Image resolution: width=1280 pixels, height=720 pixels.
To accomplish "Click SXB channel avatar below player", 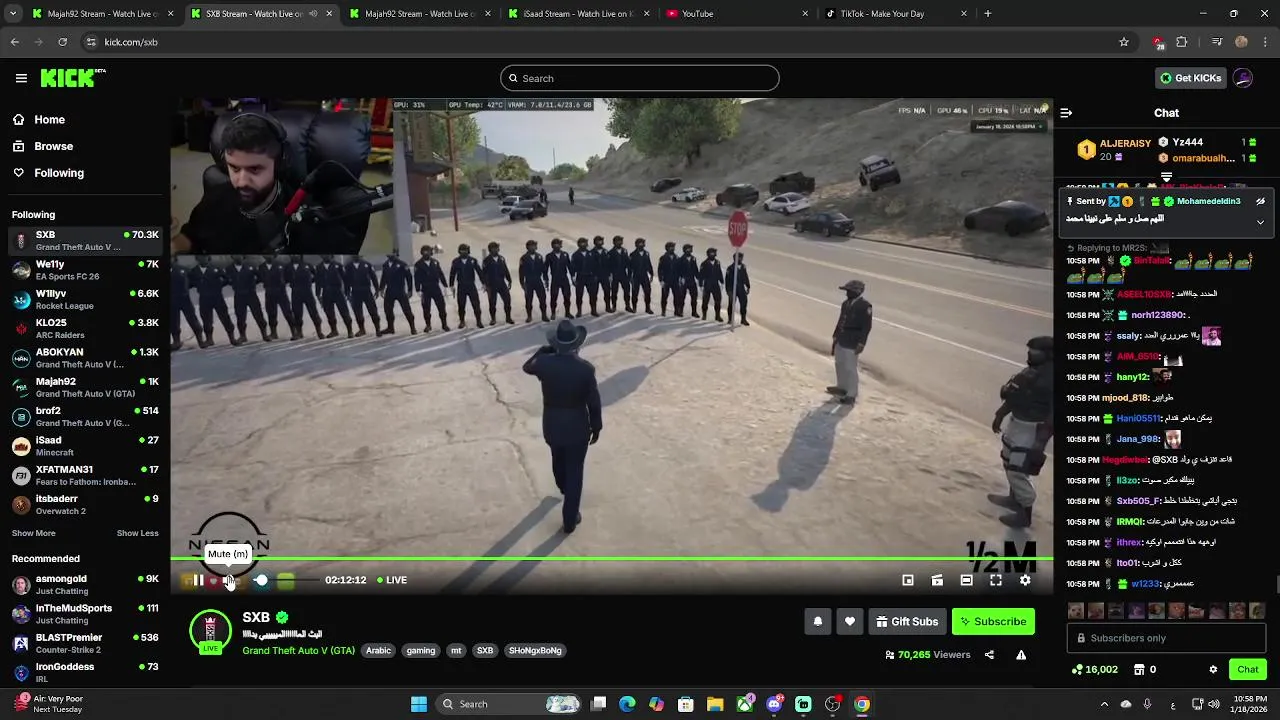I will [210, 631].
